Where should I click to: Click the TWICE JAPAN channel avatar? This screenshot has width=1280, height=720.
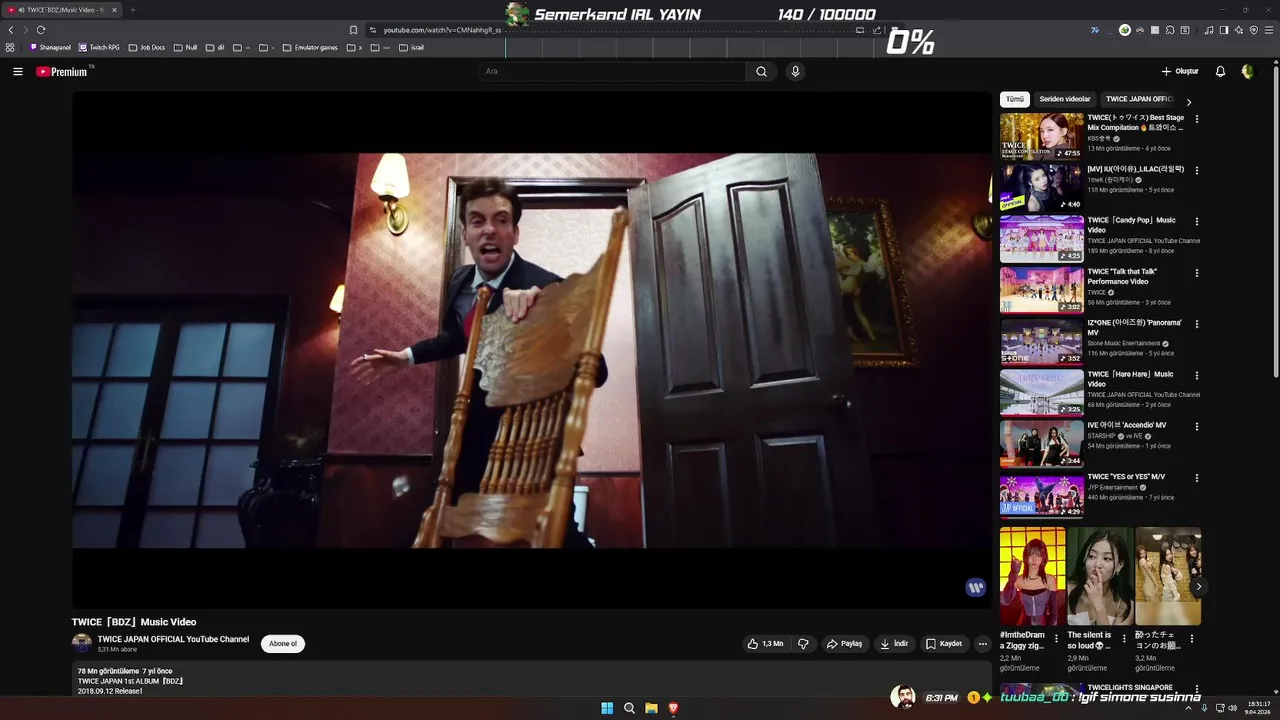[82, 644]
